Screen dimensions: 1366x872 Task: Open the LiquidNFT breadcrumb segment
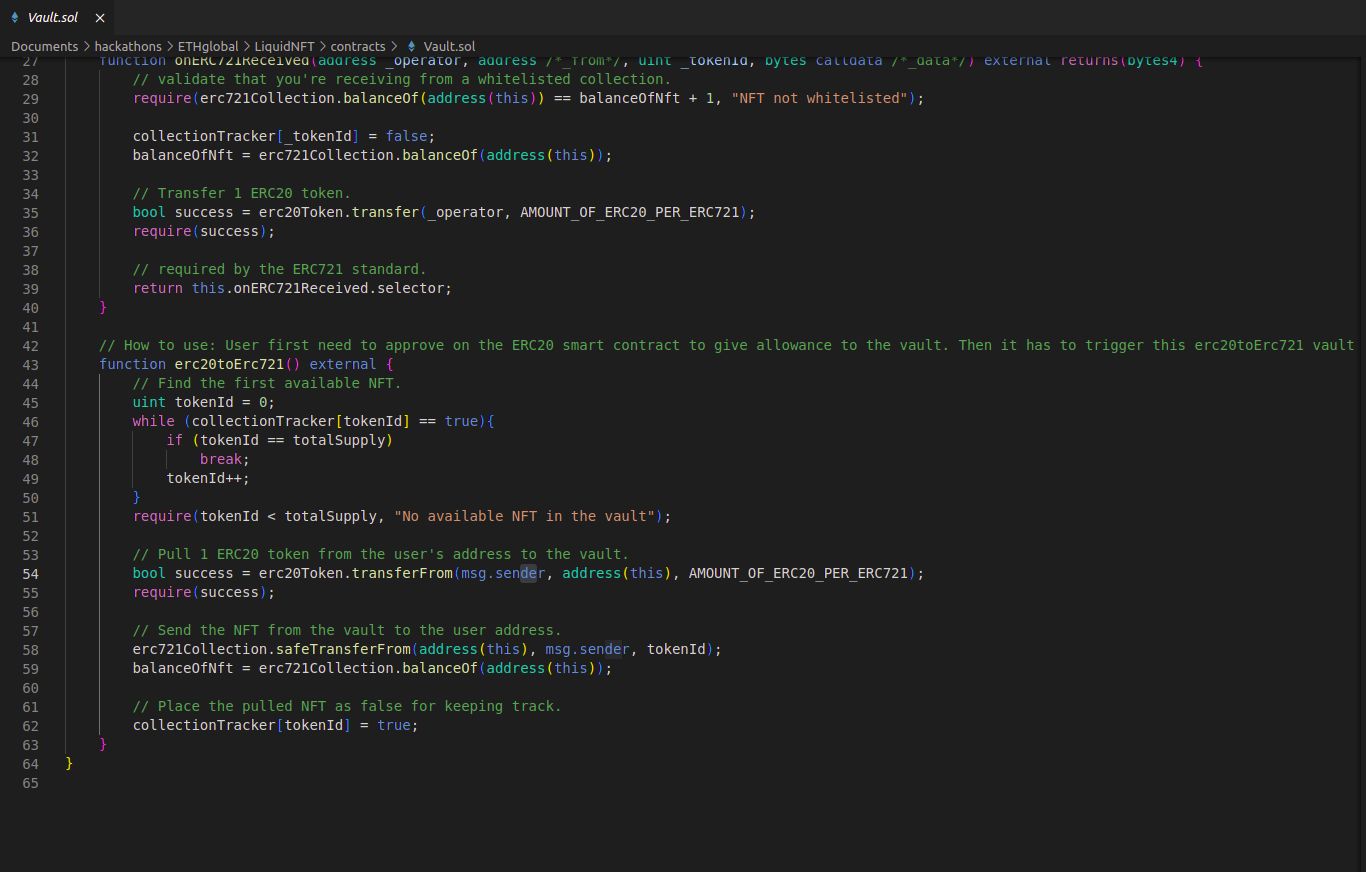(x=285, y=46)
